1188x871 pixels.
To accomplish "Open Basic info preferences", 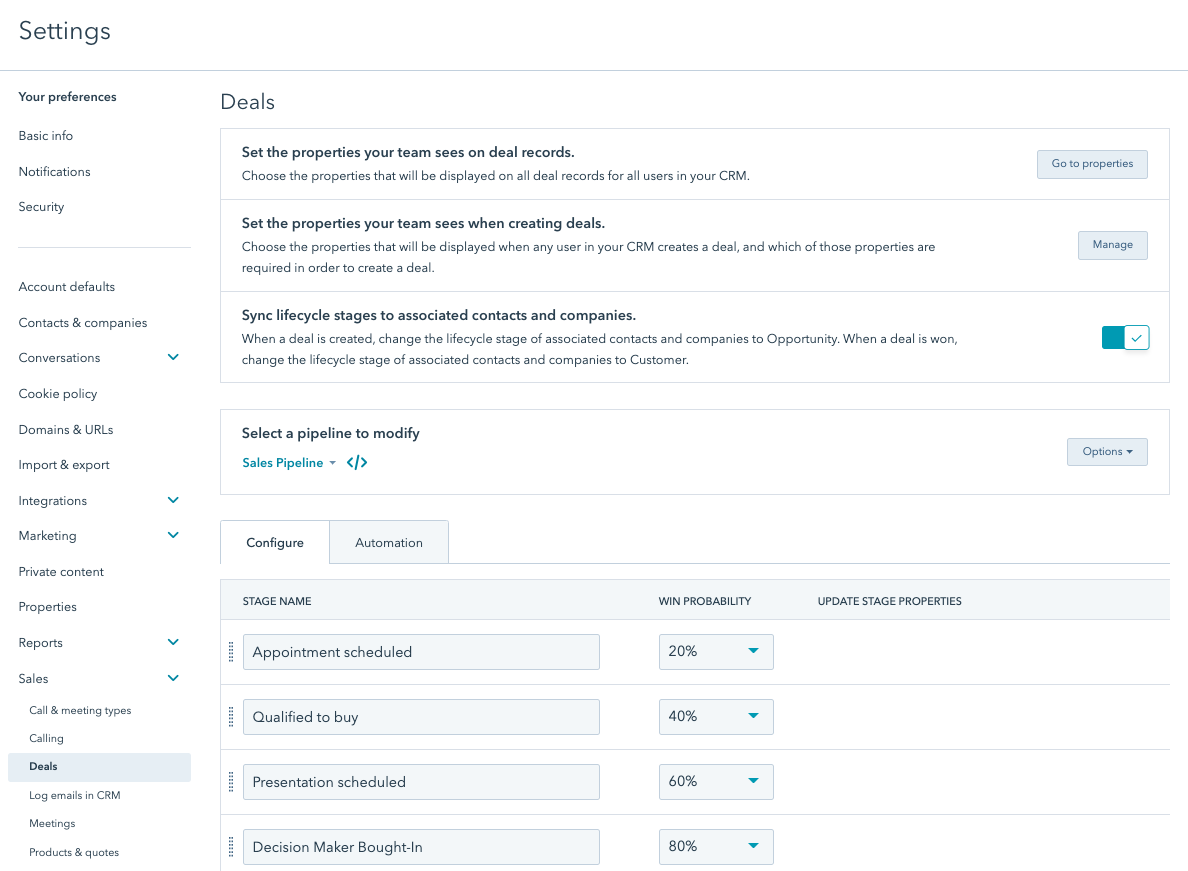I will coord(44,135).
